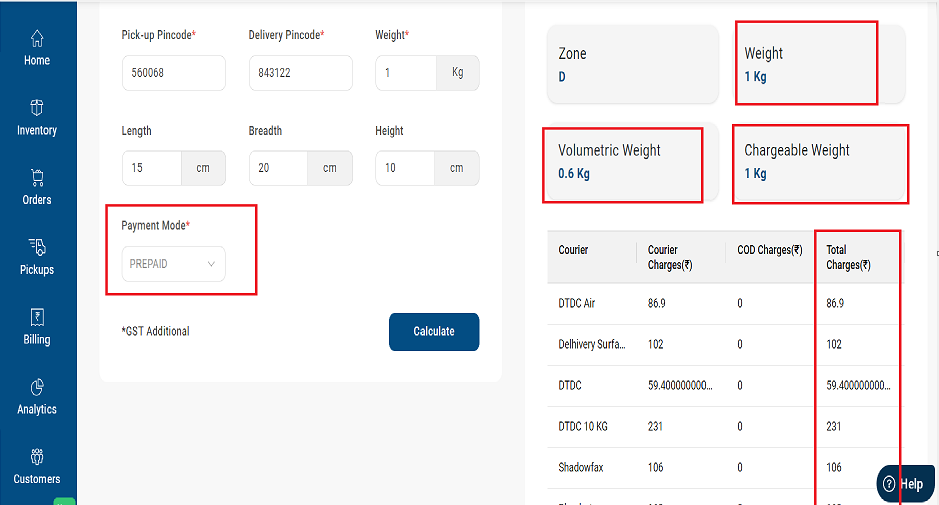Open the Analytics pie chart icon

pos(37,388)
